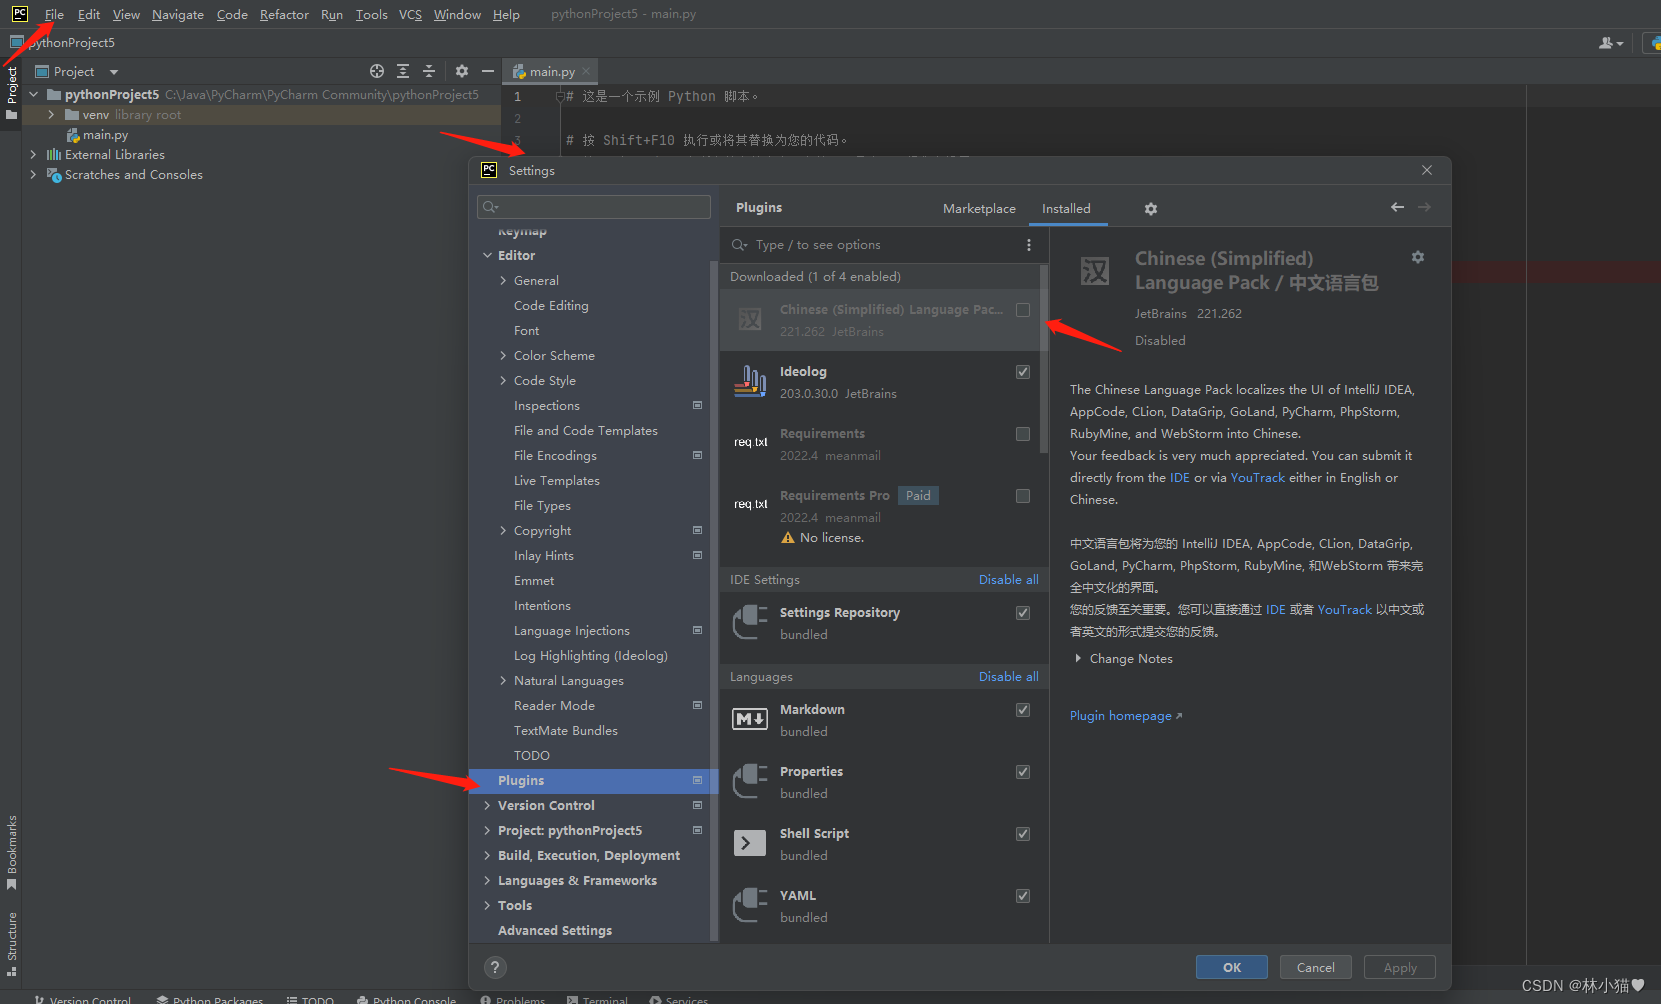The width and height of the screenshot is (1661, 1004).
Task: Click the expand all icon in Project panel toolbar
Action: coord(403,71)
